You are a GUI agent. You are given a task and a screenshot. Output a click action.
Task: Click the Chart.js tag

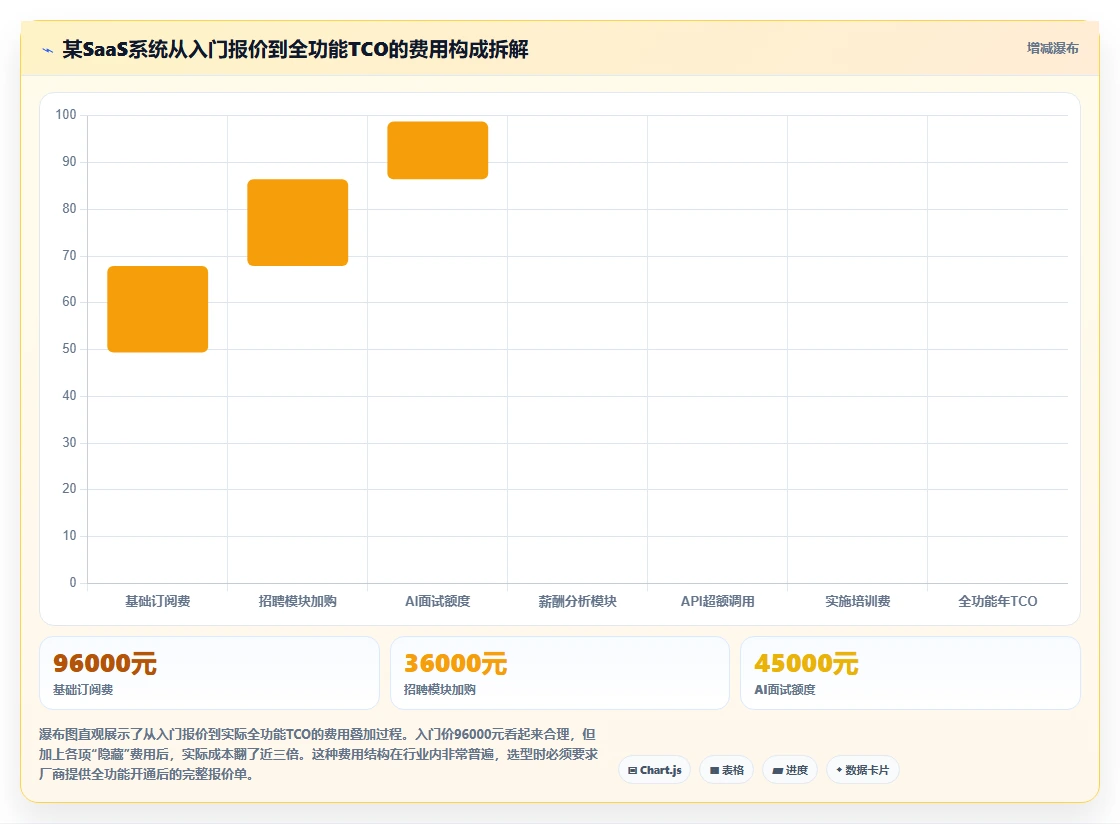[654, 770]
